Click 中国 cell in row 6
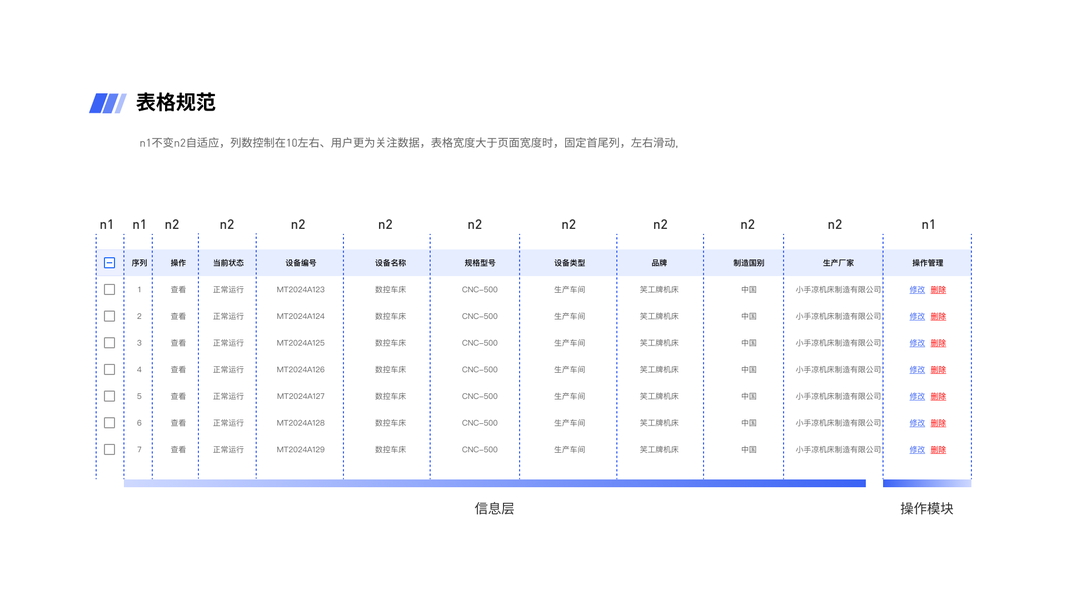 pos(749,423)
